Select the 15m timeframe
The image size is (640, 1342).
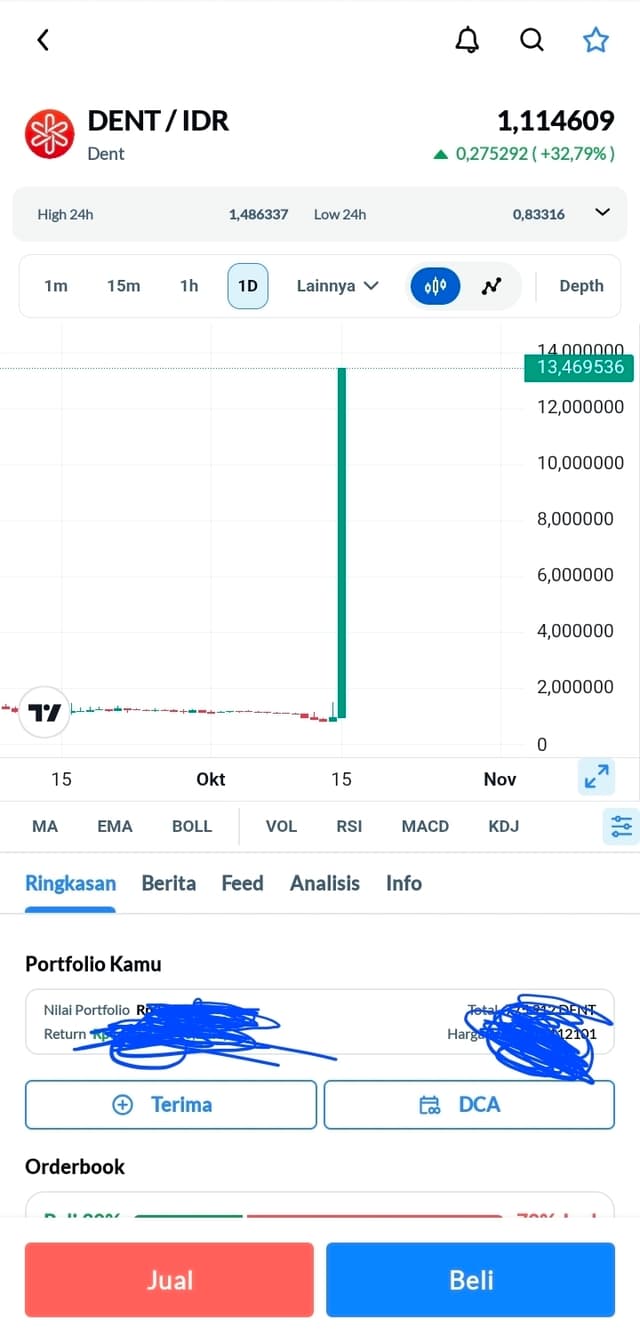click(124, 286)
